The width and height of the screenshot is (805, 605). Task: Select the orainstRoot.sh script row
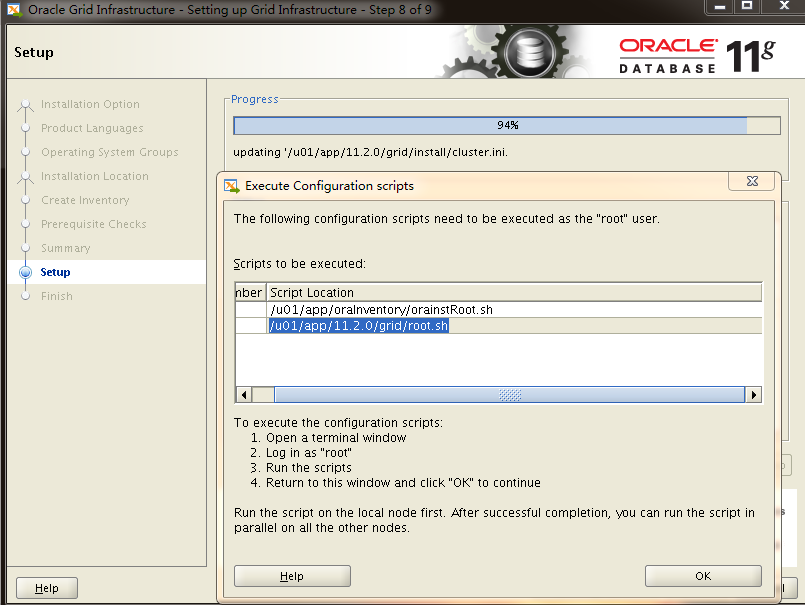point(498,310)
